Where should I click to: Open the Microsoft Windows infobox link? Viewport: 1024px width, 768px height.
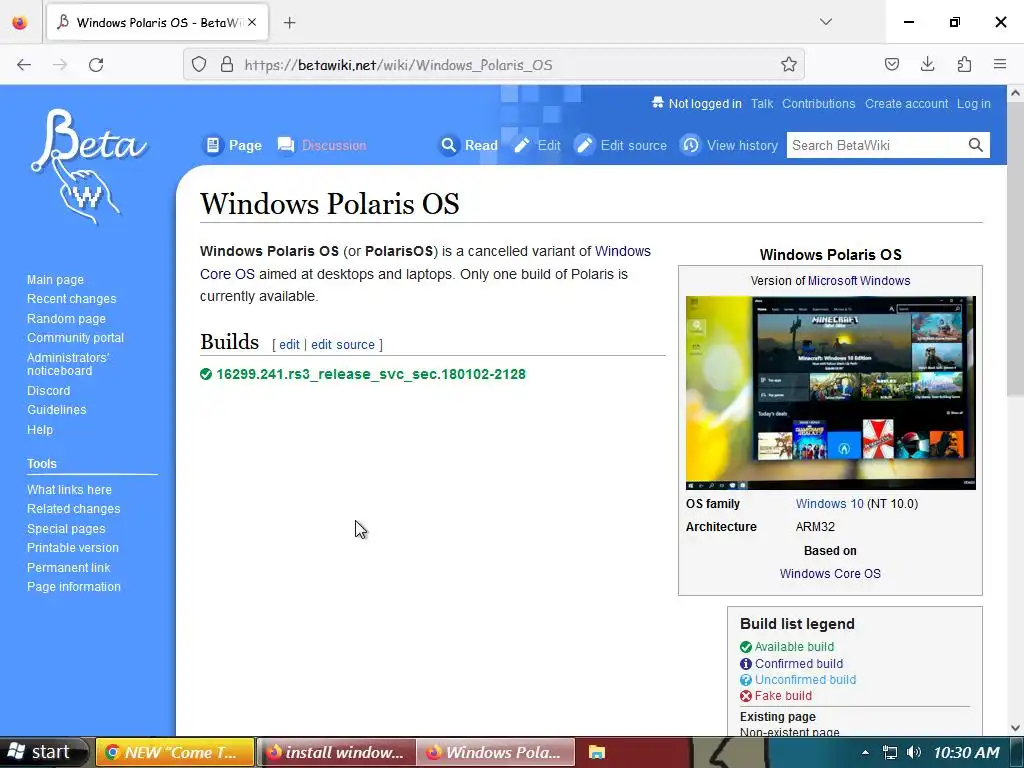point(859,281)
